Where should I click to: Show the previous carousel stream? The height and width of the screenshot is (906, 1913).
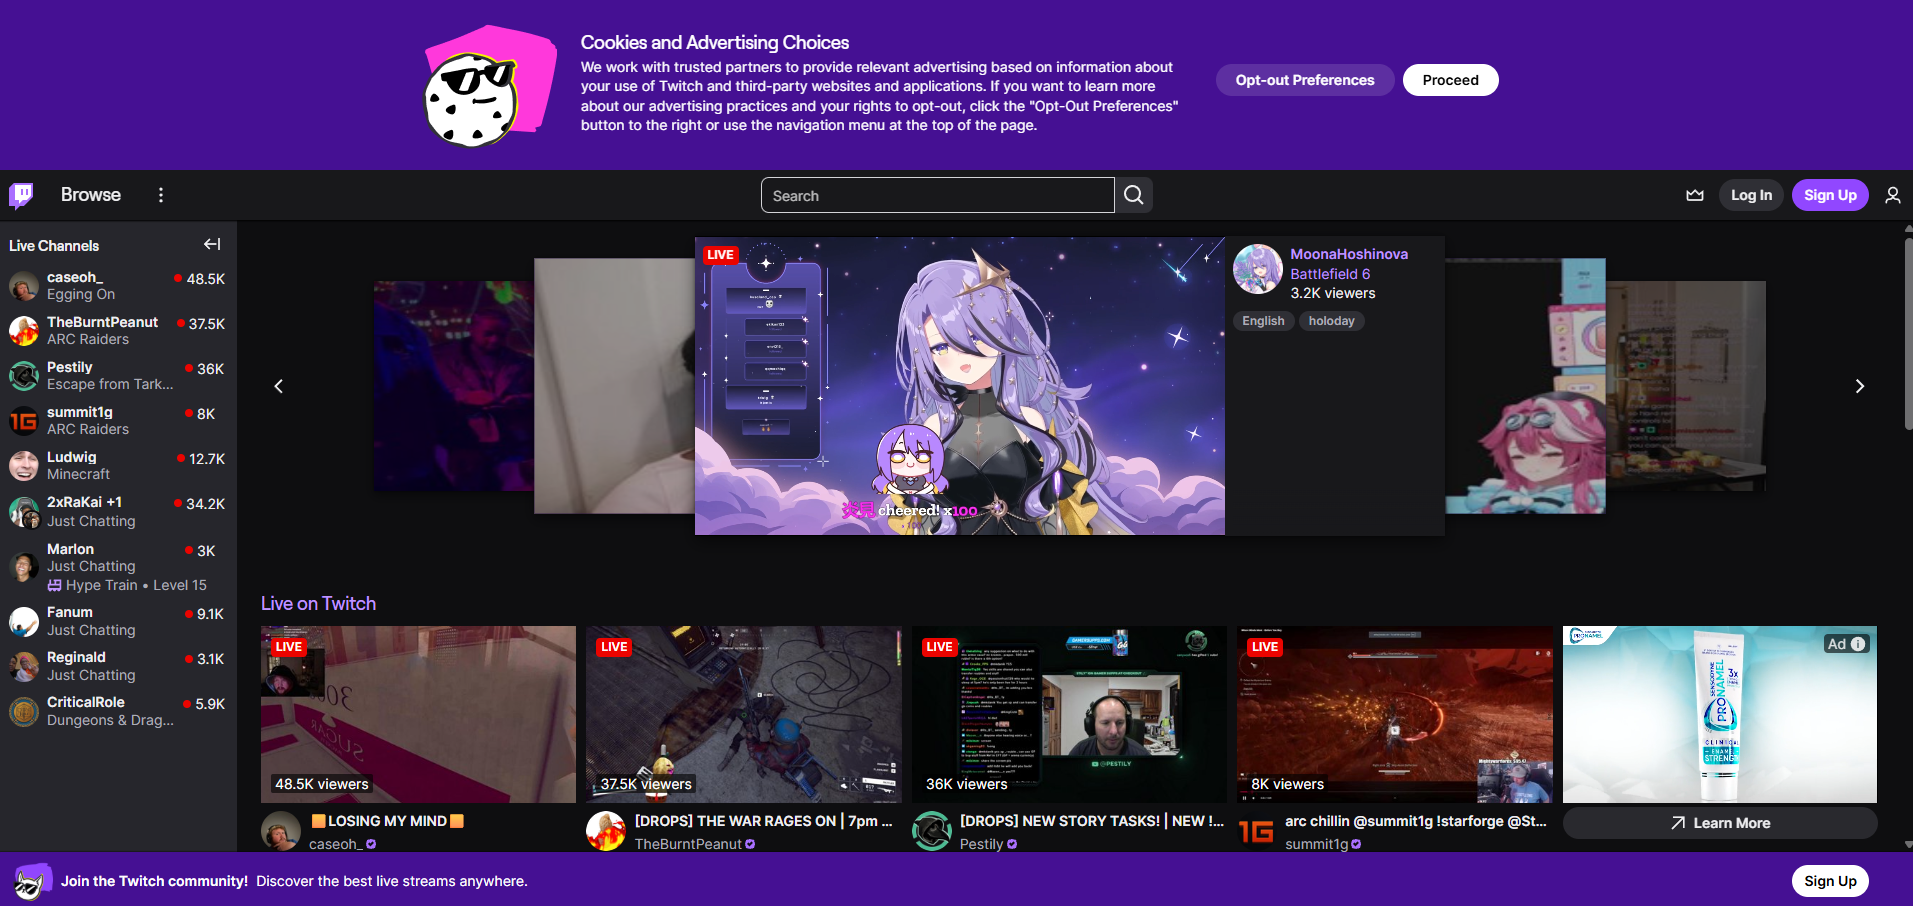point(279,386)
